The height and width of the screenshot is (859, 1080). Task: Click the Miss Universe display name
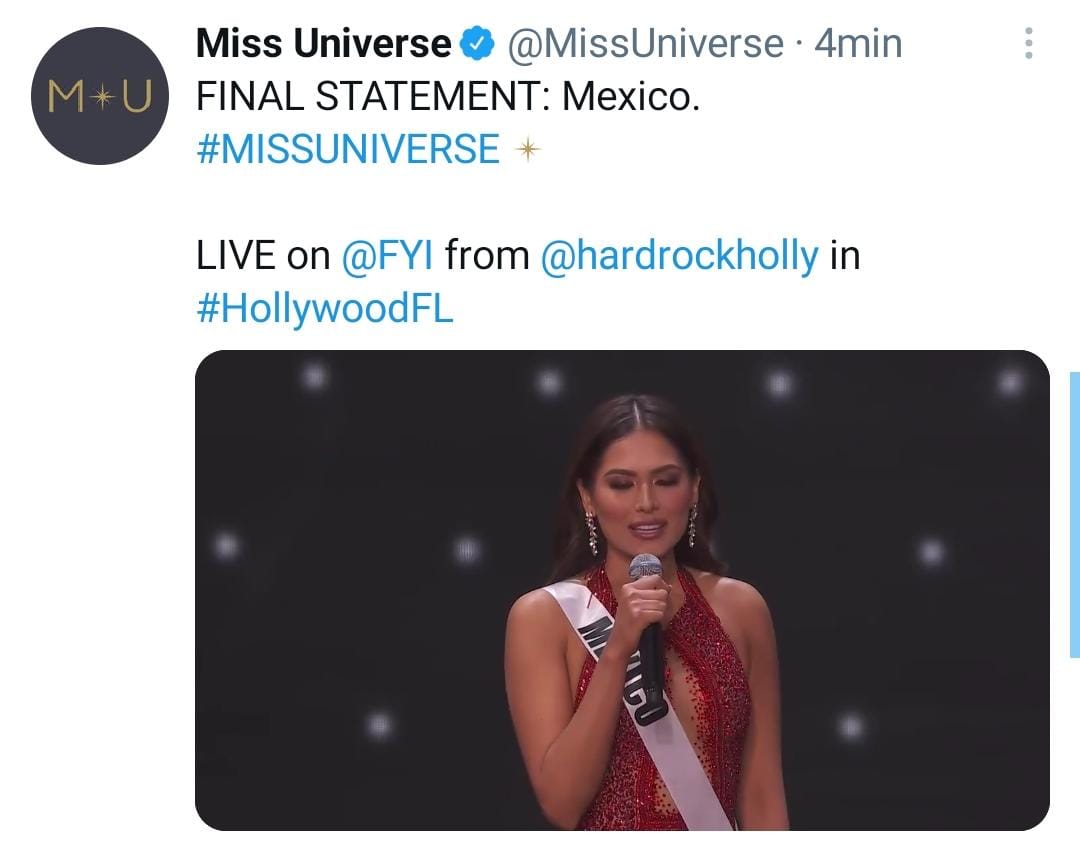coord(323,44)
